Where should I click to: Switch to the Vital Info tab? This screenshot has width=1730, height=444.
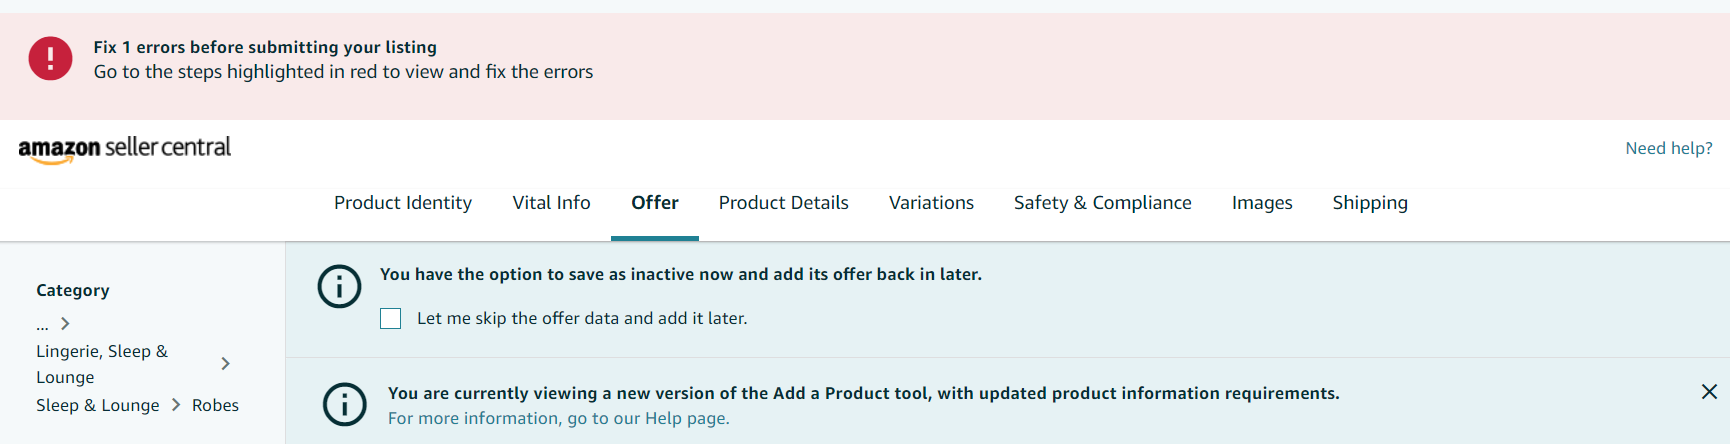551,203
